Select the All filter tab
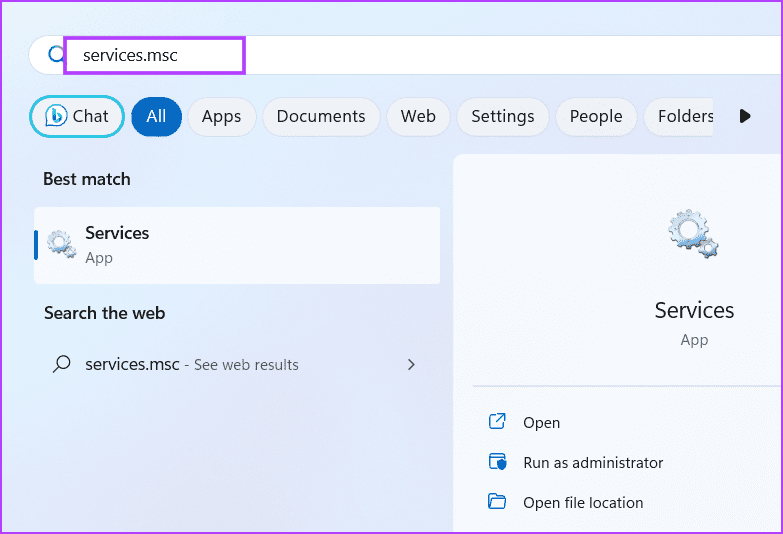 coord(156,116)
